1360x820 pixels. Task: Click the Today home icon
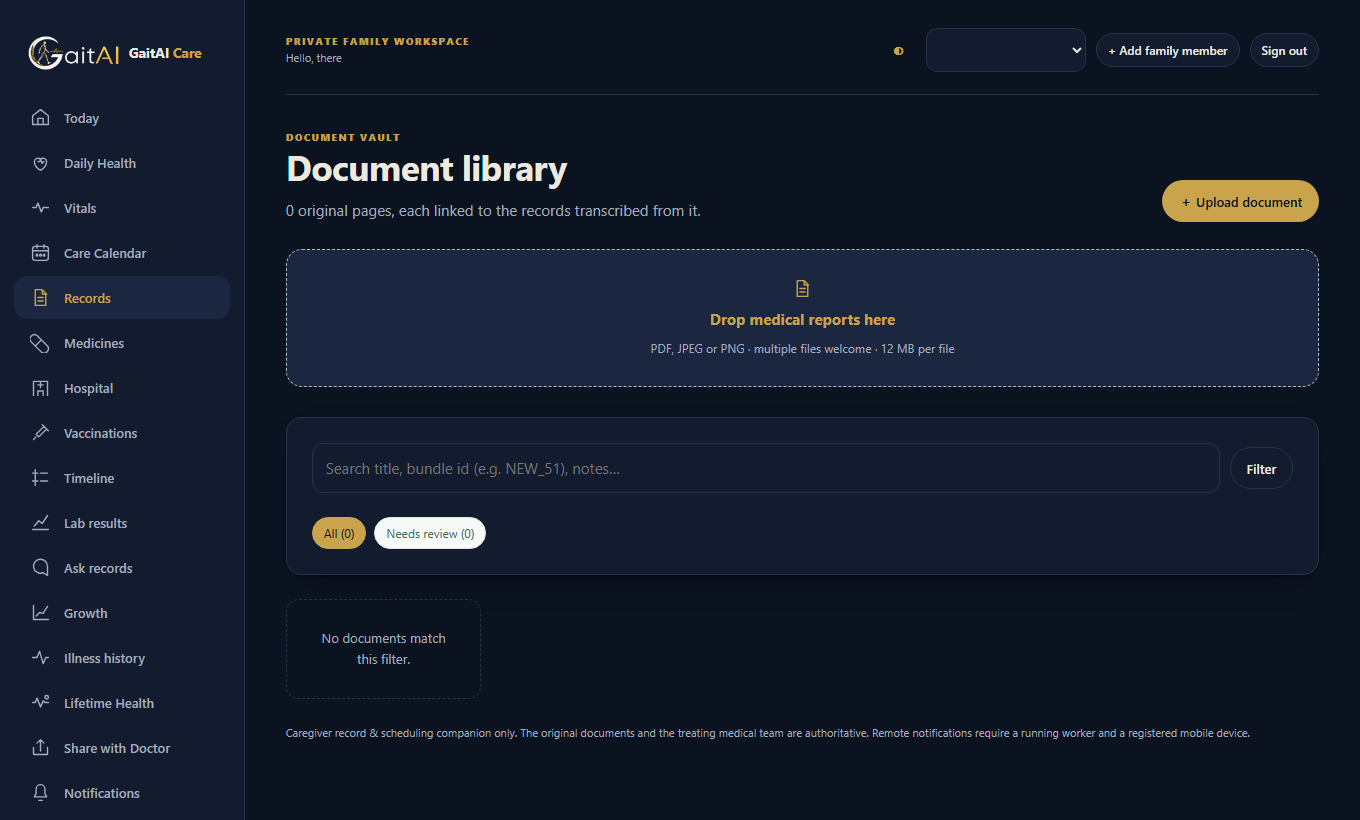point(40,118)
